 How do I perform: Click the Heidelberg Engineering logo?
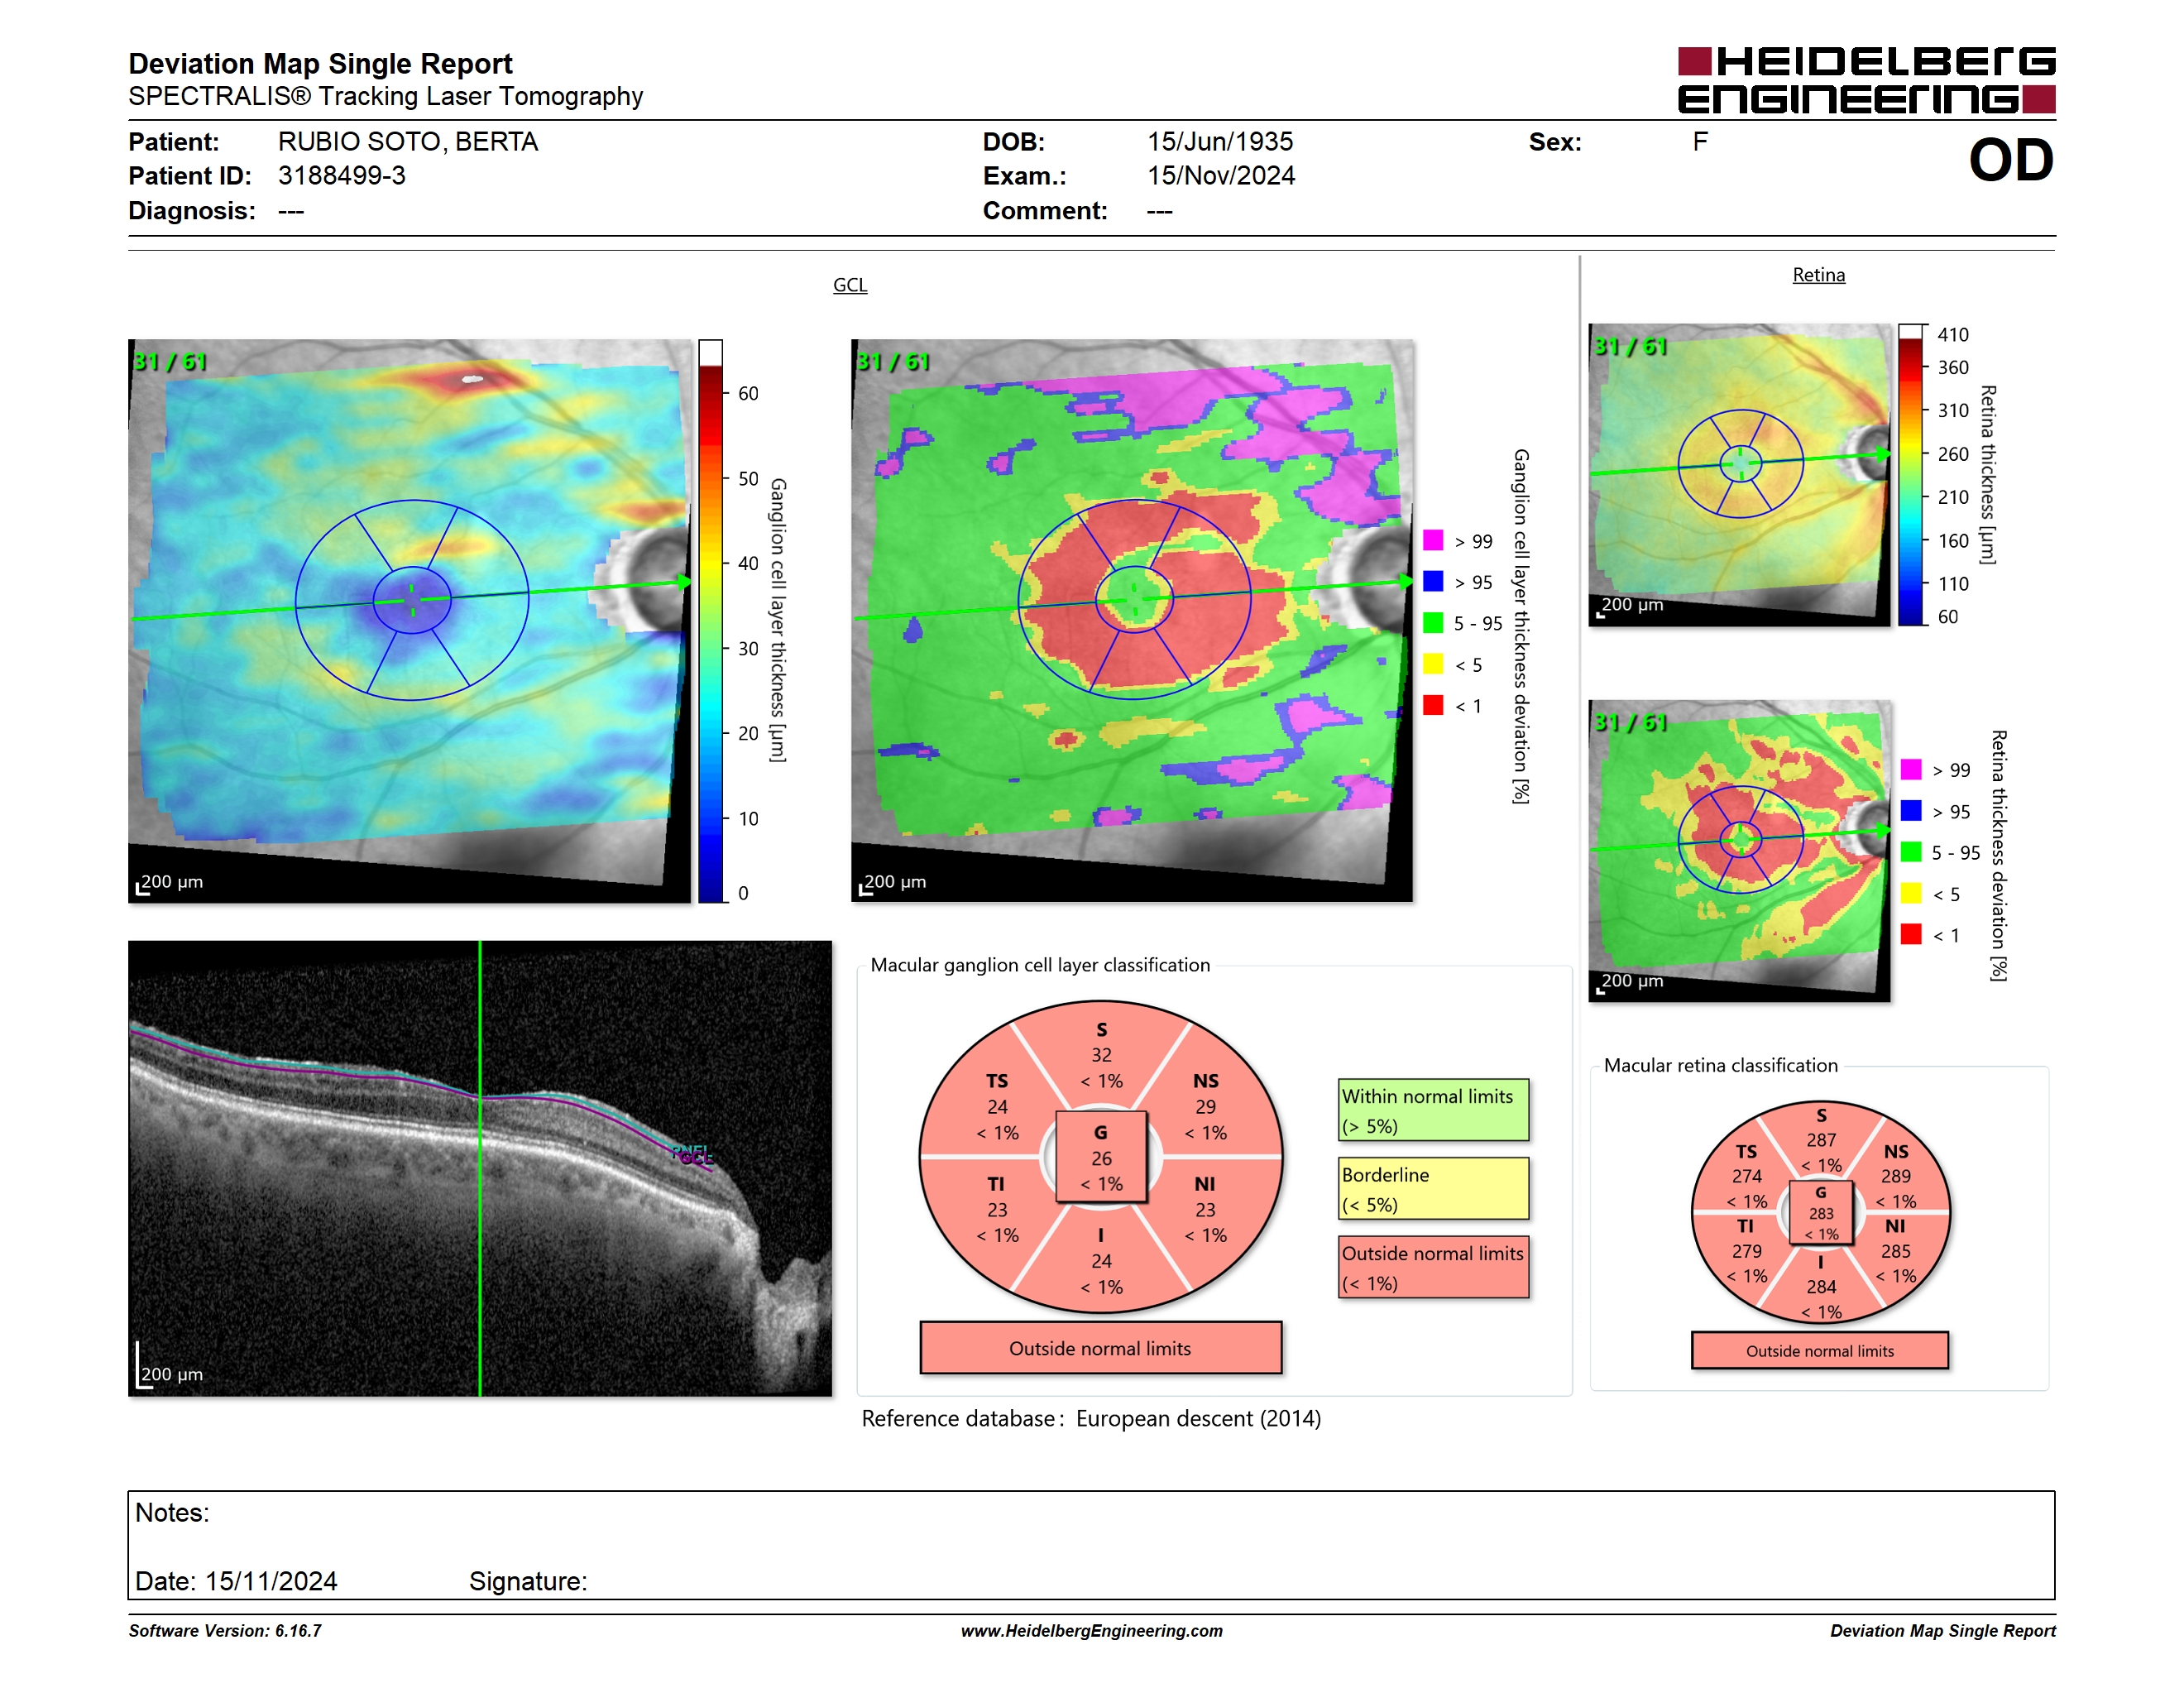[x=1866, y=80]
